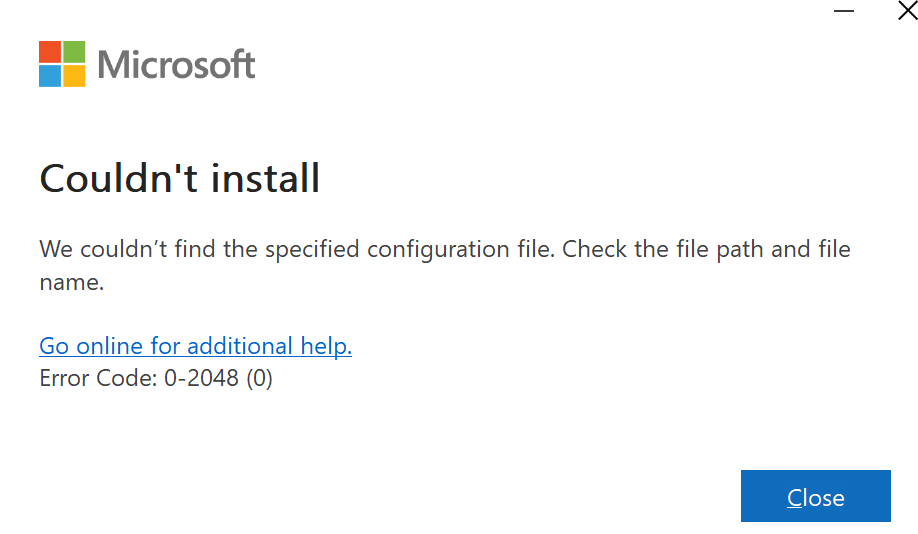Click the green square of the logo
This screenshot has width=918, height=534.
(74, 52)
